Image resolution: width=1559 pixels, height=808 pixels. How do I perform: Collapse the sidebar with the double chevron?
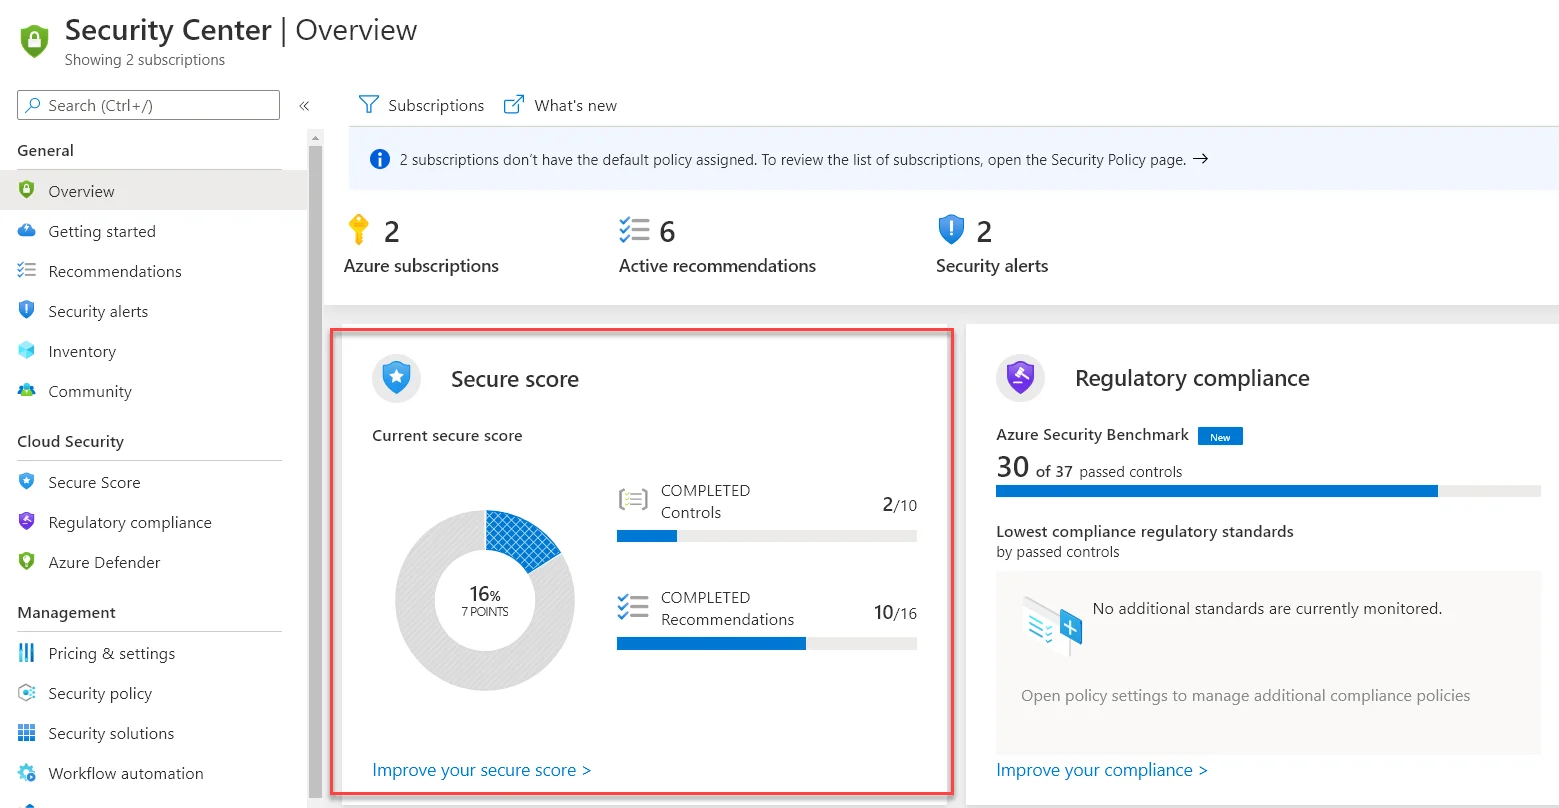[x=304, y=105]
